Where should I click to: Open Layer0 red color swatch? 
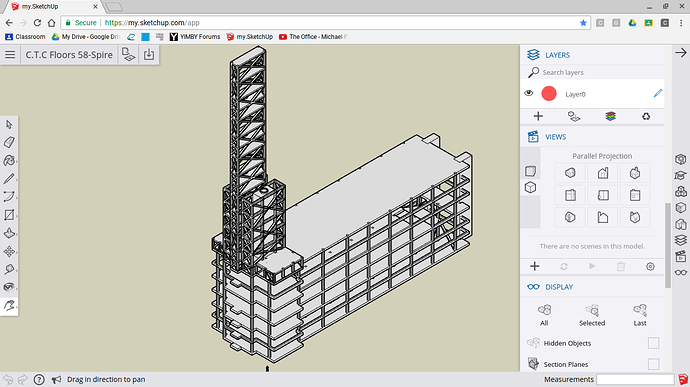[x=549, y=93]
